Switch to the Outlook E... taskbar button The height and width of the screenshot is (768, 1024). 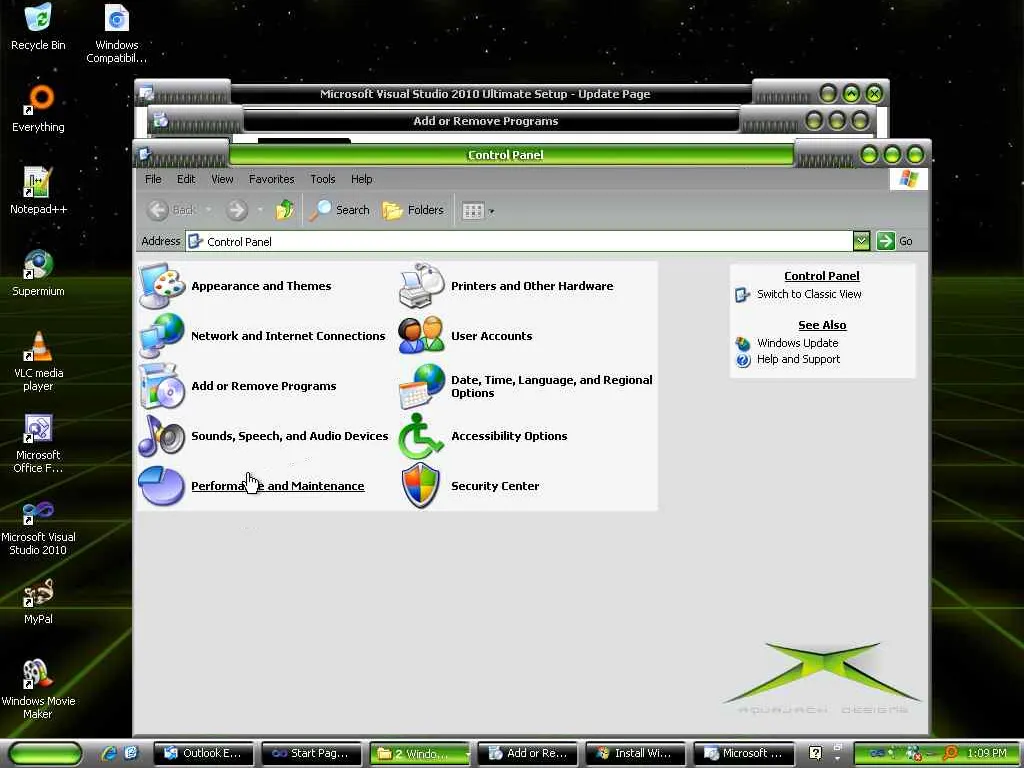pos(204,754)
